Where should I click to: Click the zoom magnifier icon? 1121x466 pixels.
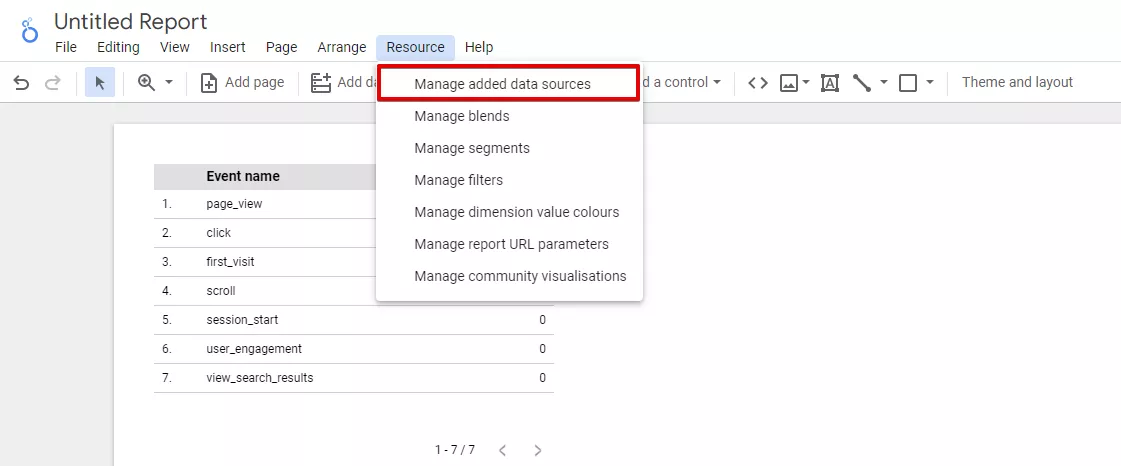click(x=147, y=83)
